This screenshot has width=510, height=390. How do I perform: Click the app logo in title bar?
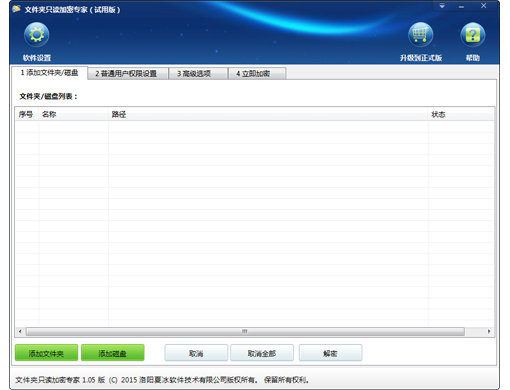[17, 9]
